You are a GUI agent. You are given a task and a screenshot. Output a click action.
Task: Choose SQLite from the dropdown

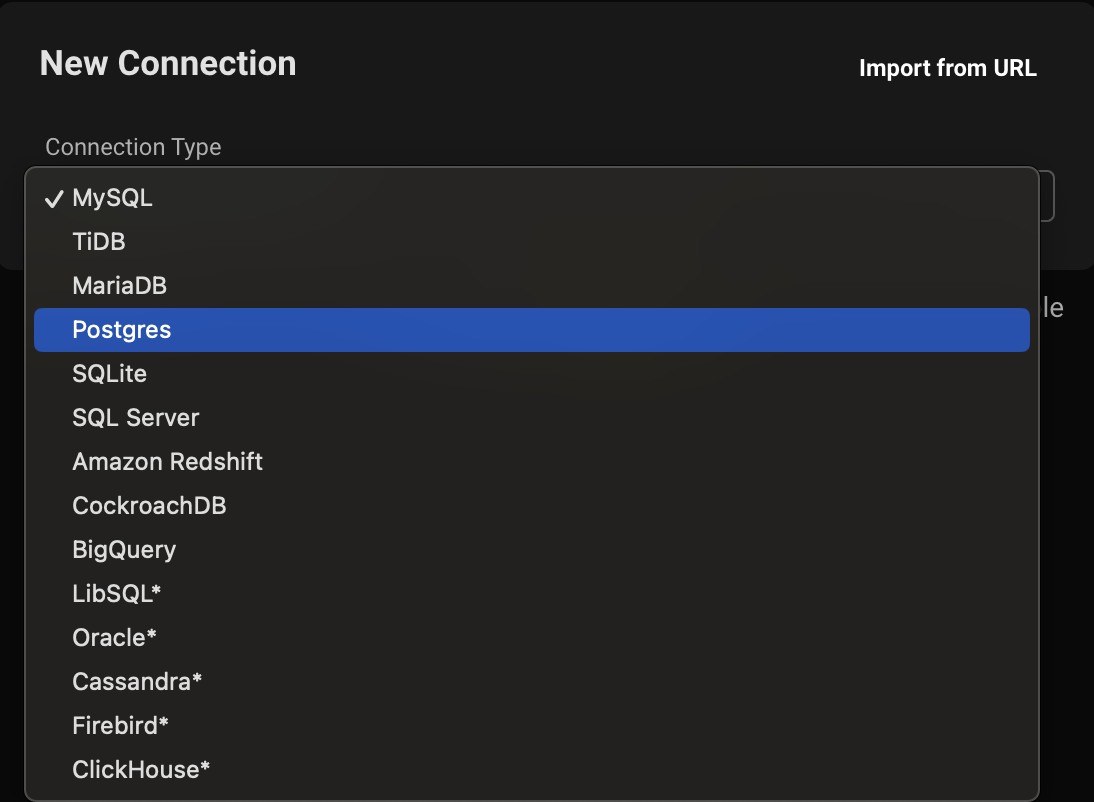109,373
